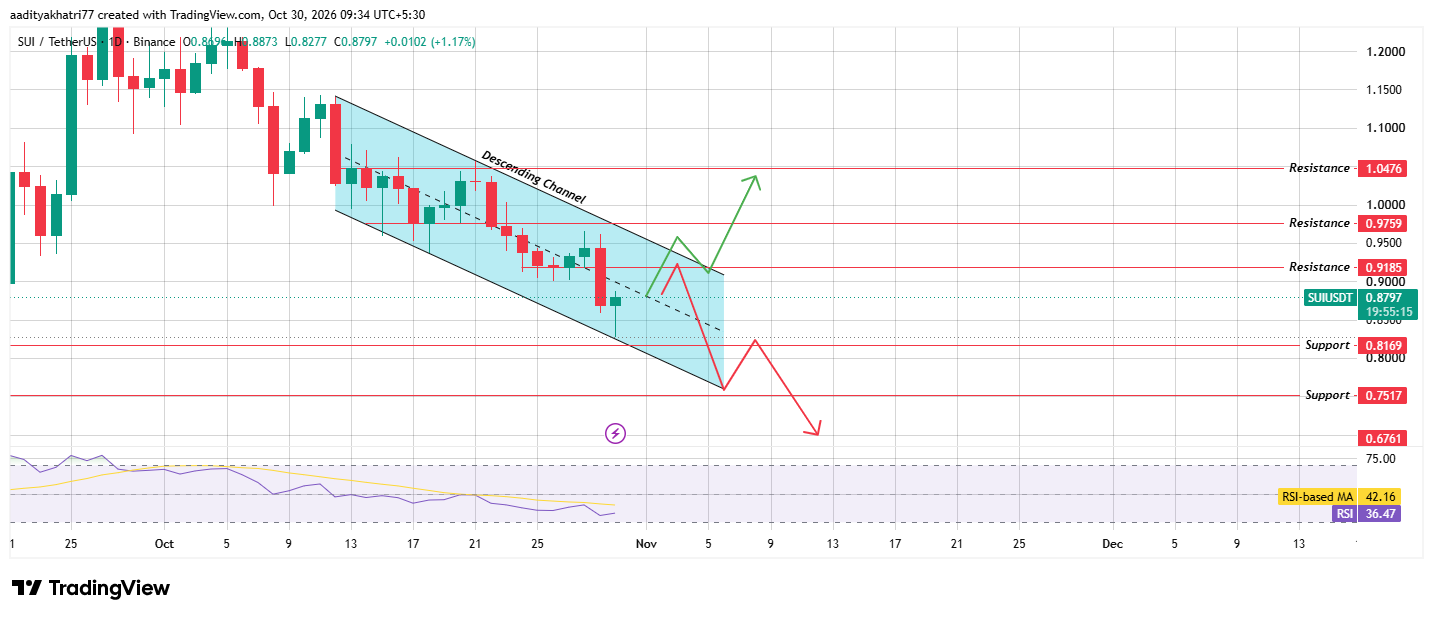
Task: Click the 0.6761 red price tag
Action: 1382,438
